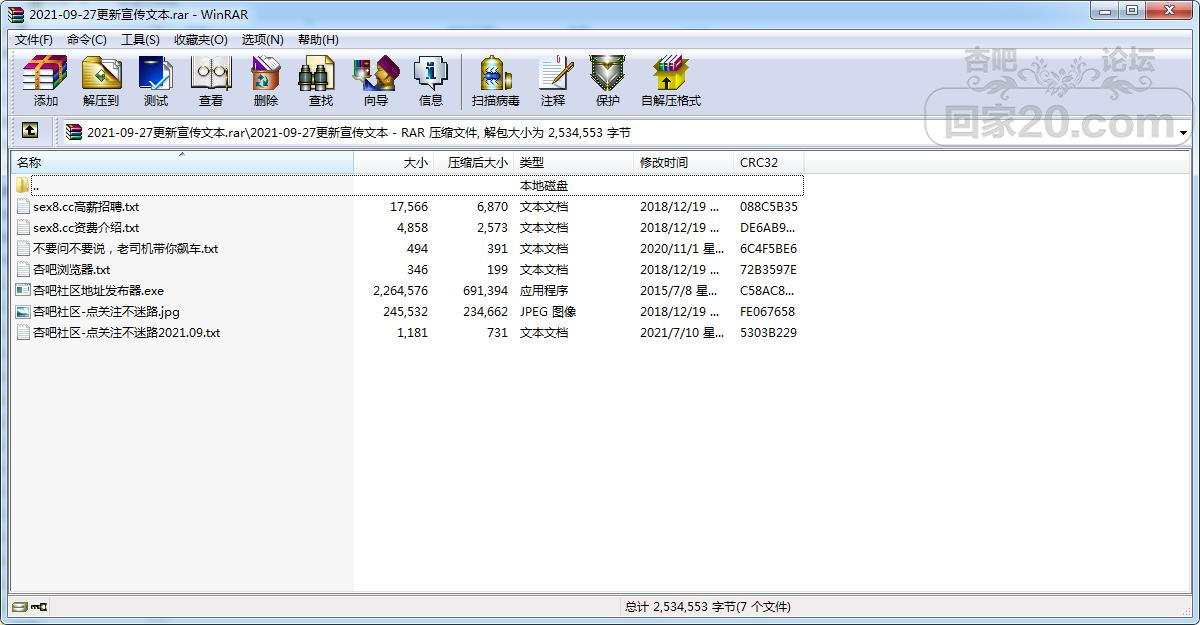Click the Extract To (解压到) toolbar icon
The width and height of the screenshot is (1200, 625).
click(101, 73)
